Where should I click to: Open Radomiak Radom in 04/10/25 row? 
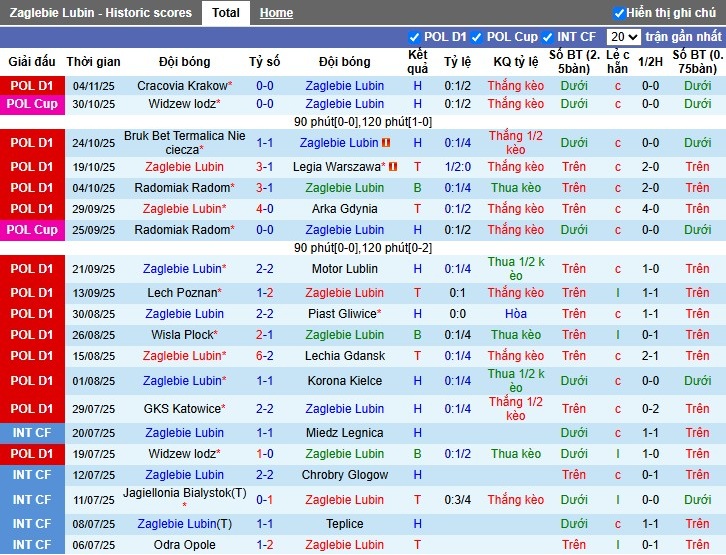pos(184,188)
